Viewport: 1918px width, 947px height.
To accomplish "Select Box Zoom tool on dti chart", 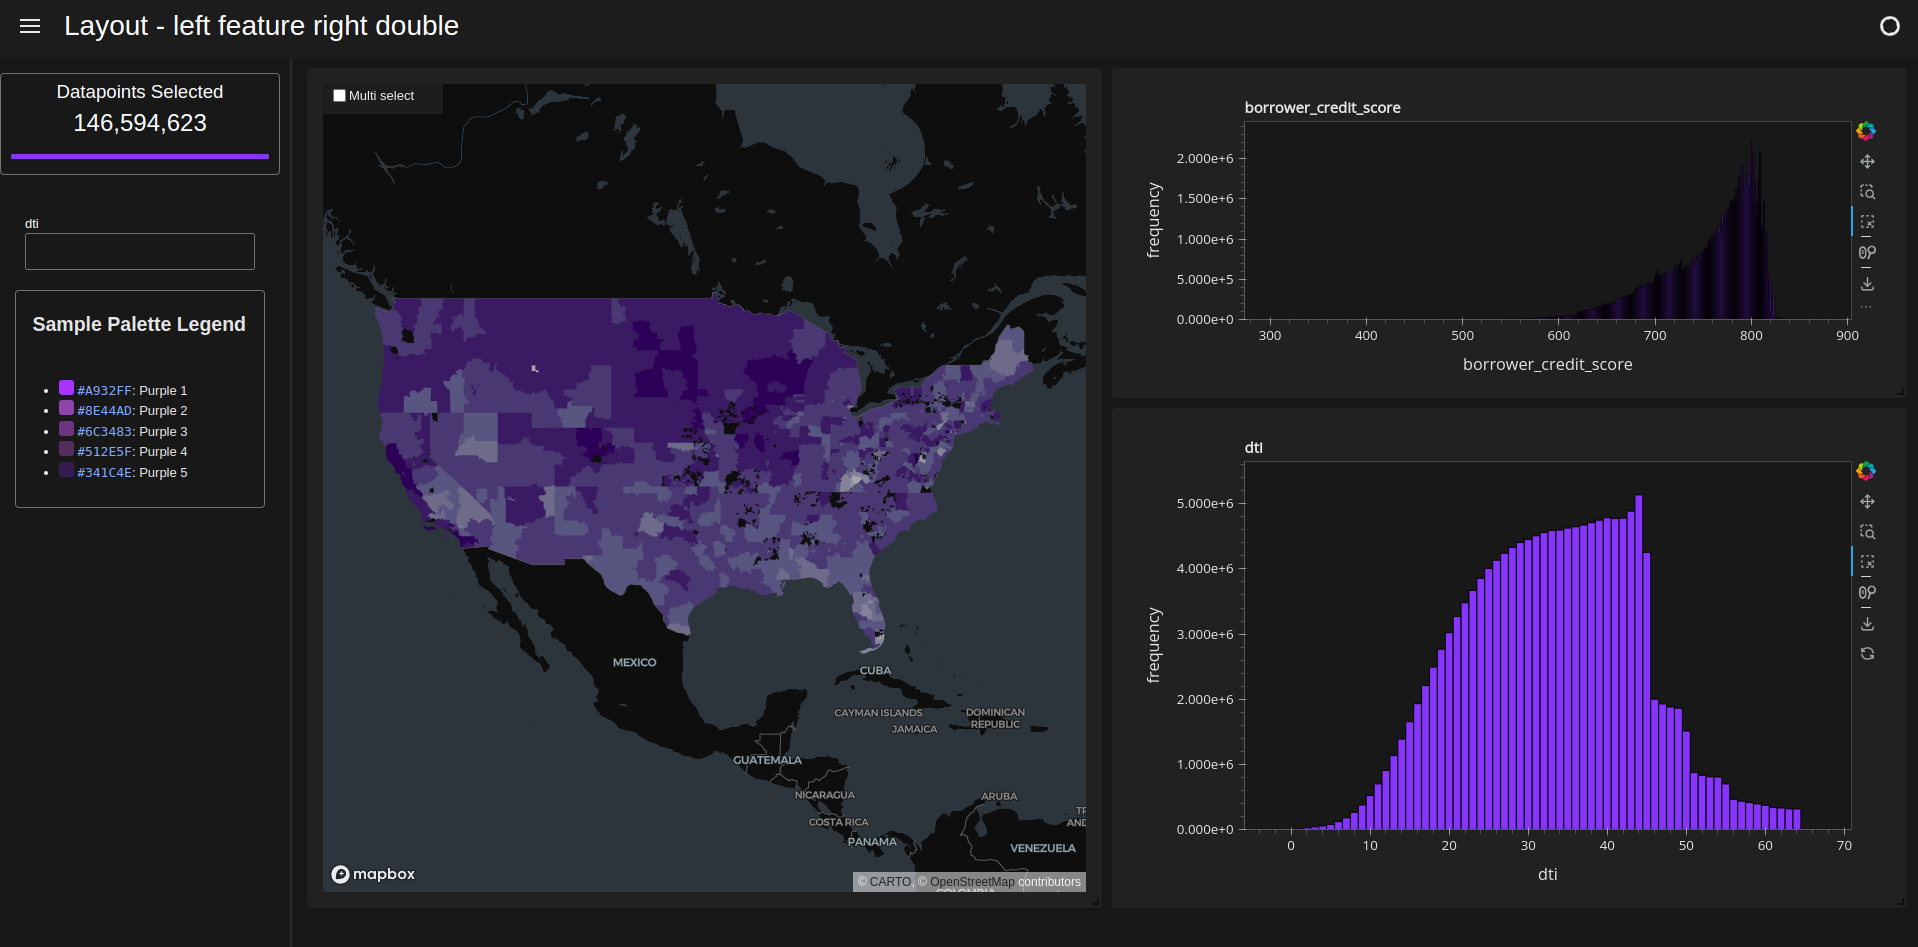I will point(1867,532).
